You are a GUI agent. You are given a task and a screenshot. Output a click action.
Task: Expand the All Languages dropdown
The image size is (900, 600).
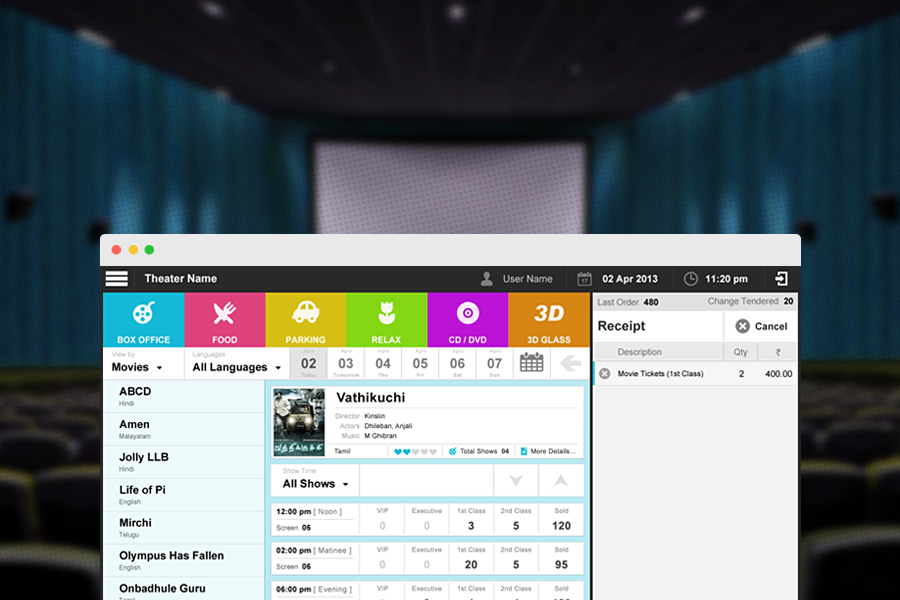tap(236, 363)
